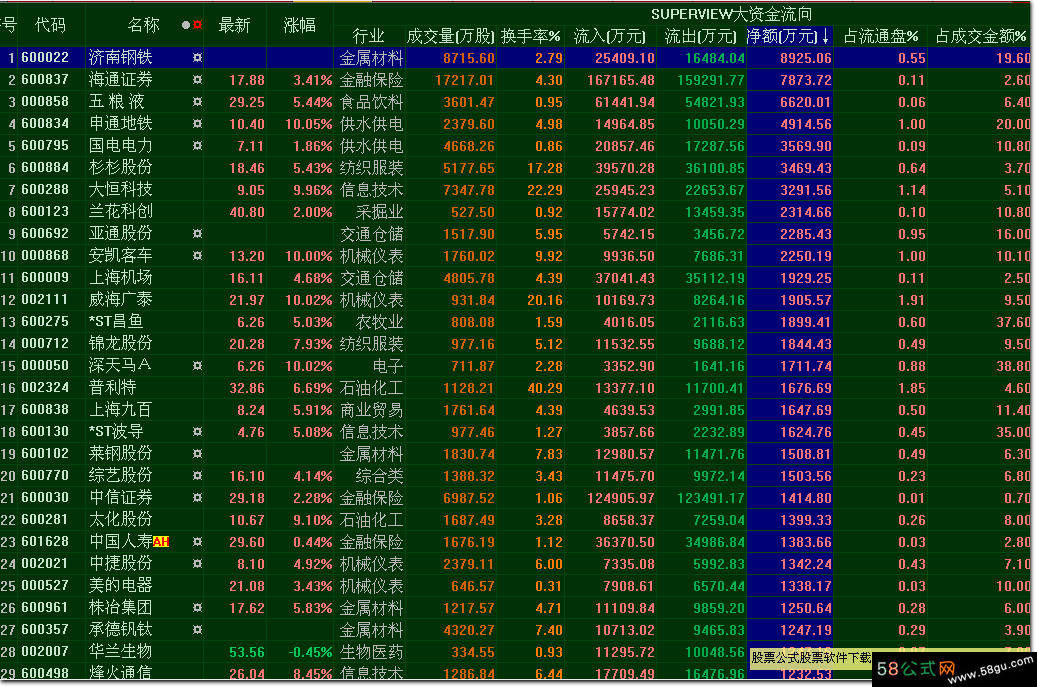
Task: Click the marker icon in 安凯客车 row
Action: [197, 255]
